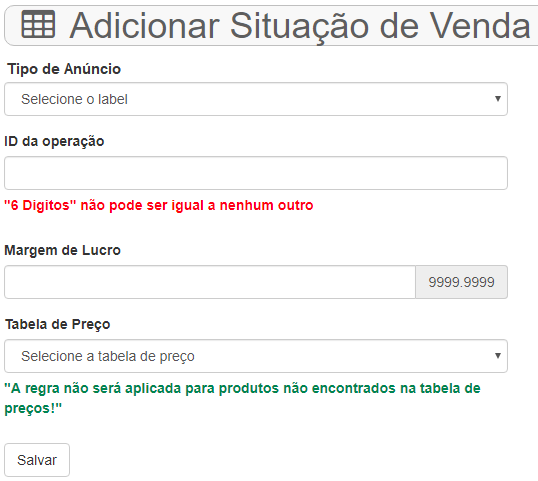Click the Salvar button
Image resolution: width=538 pixels, height=481 pixels.
pyautogui.click(x=37, y=460)
